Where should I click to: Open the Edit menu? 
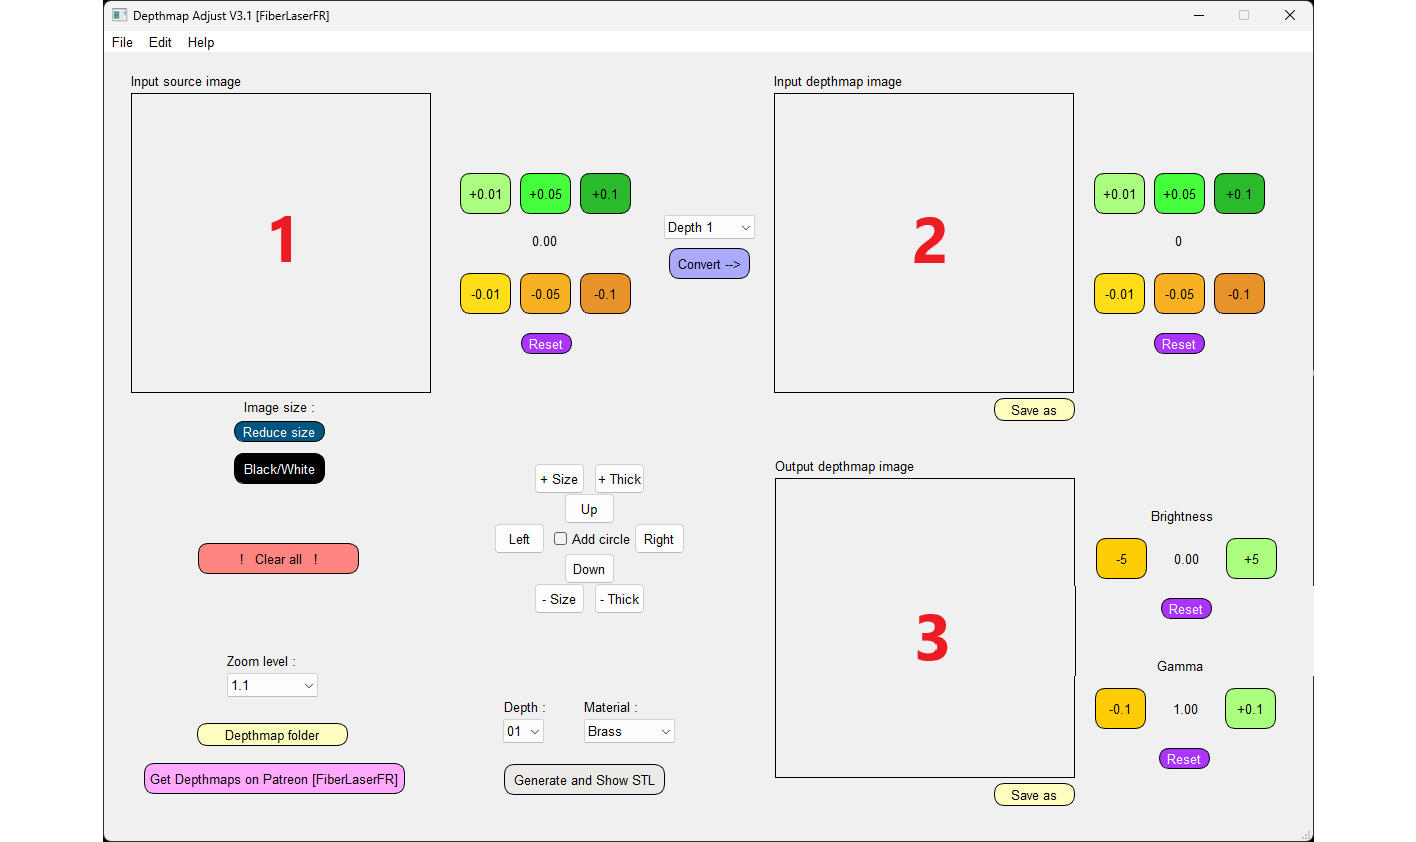point(160,42)
